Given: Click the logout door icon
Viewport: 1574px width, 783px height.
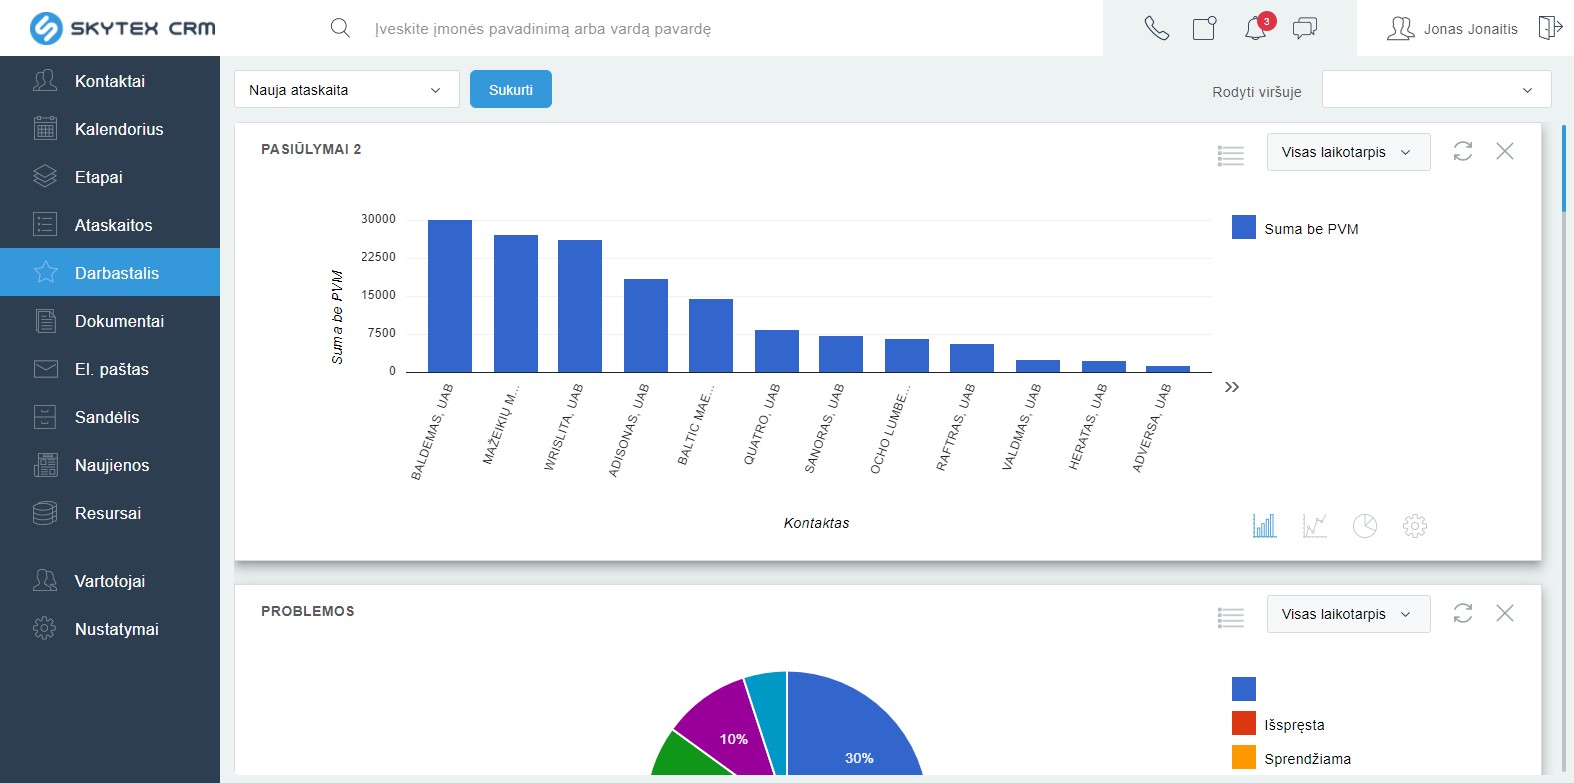Looking at the screenshot, I should (x=1549, y=28).
